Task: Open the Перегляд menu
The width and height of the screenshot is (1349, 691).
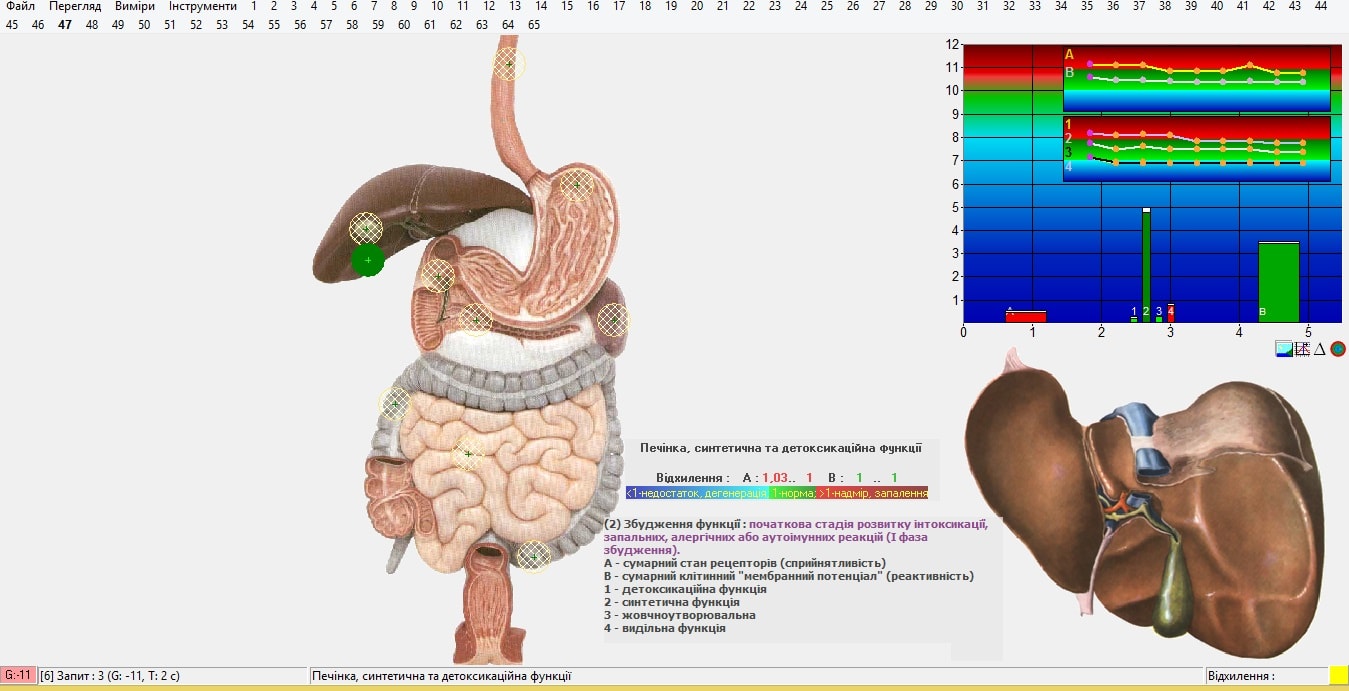Action: coord(75,6)
